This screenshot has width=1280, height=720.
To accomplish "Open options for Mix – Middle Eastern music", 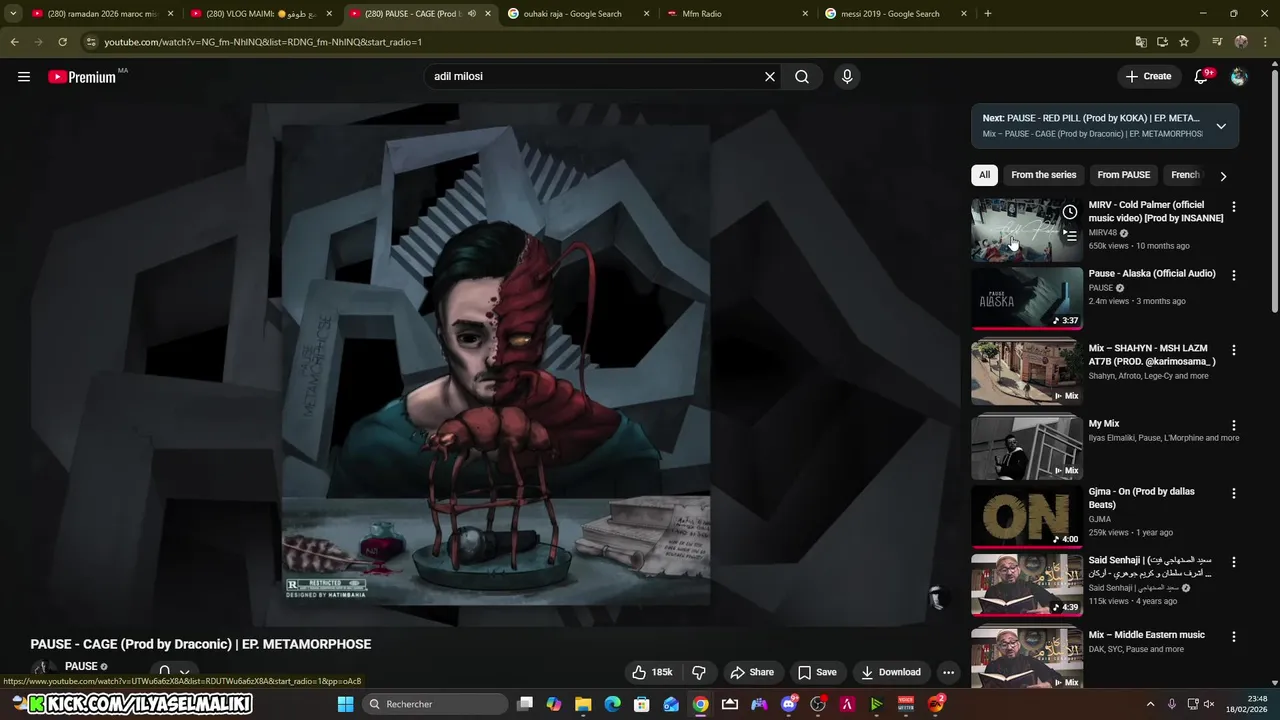I will [x=1233, y=636].
